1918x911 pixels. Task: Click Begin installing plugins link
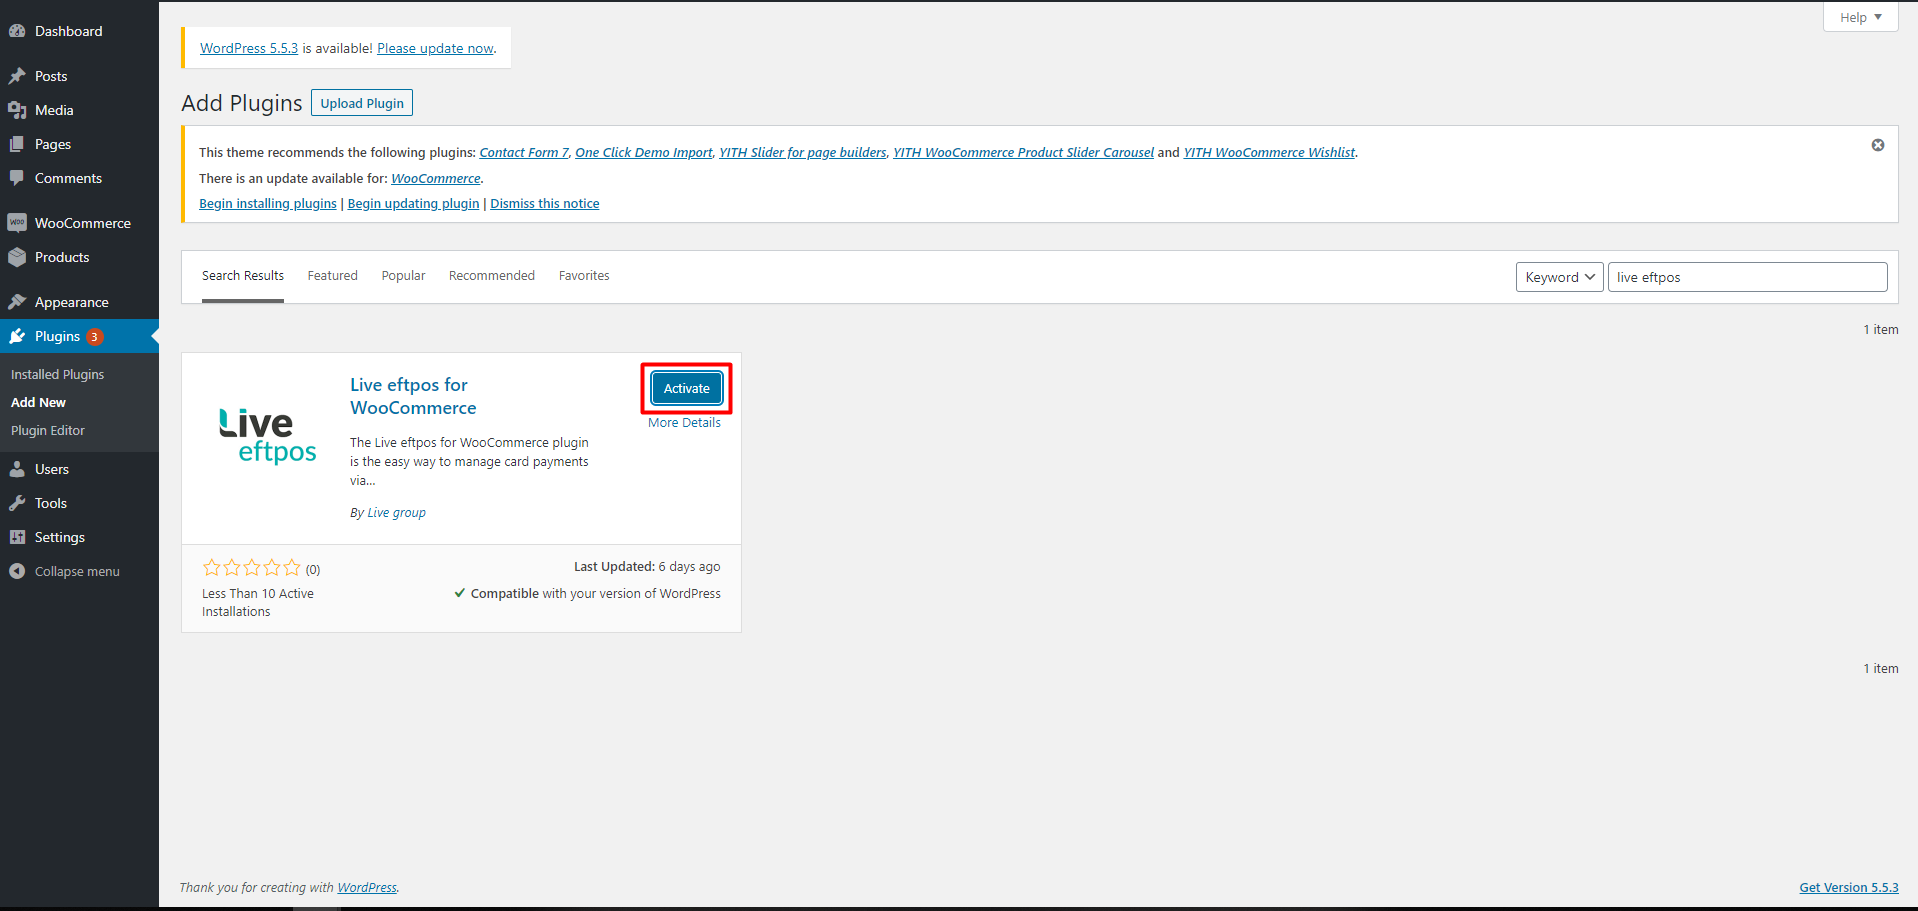[268, 204]
